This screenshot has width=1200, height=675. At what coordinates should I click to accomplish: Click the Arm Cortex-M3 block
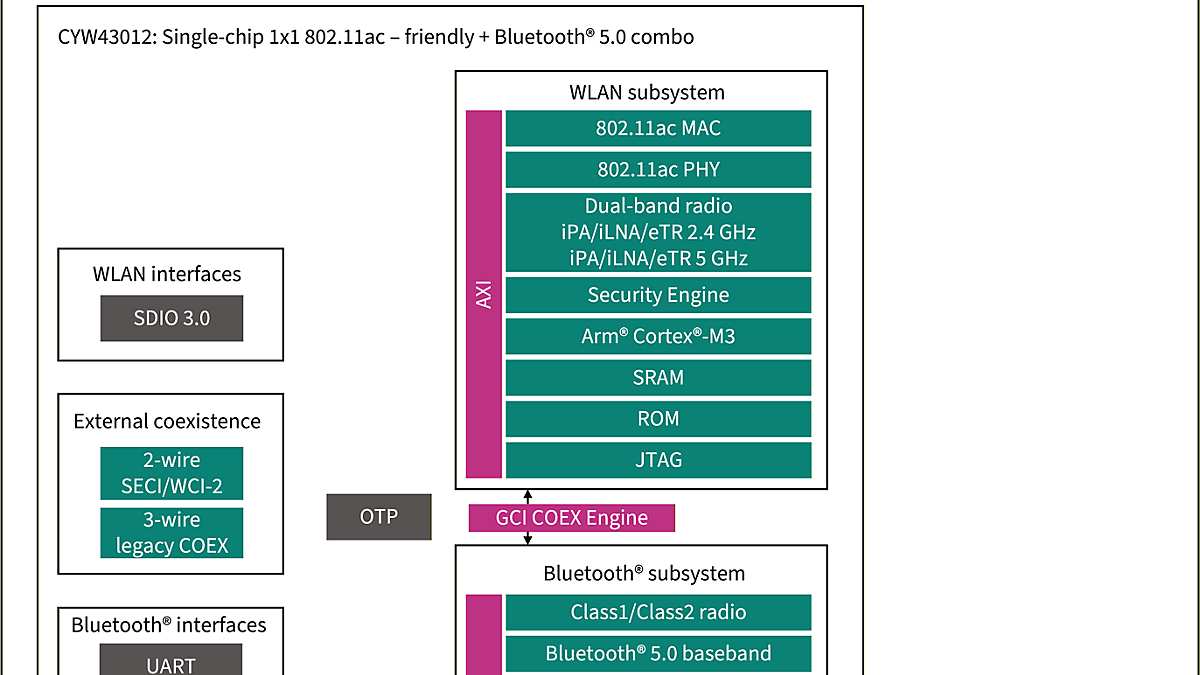click(658, 336)
